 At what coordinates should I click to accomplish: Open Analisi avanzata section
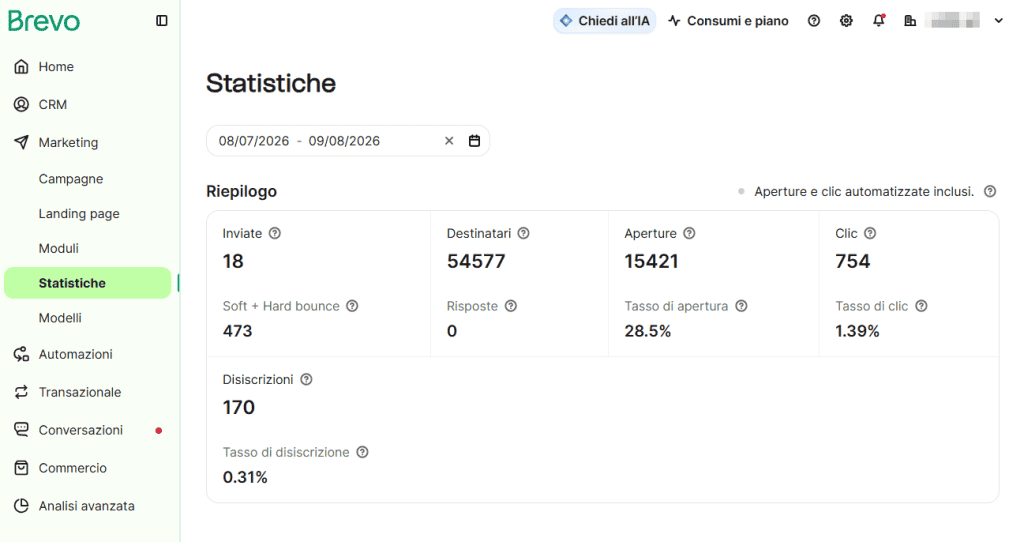coord(88,505)
